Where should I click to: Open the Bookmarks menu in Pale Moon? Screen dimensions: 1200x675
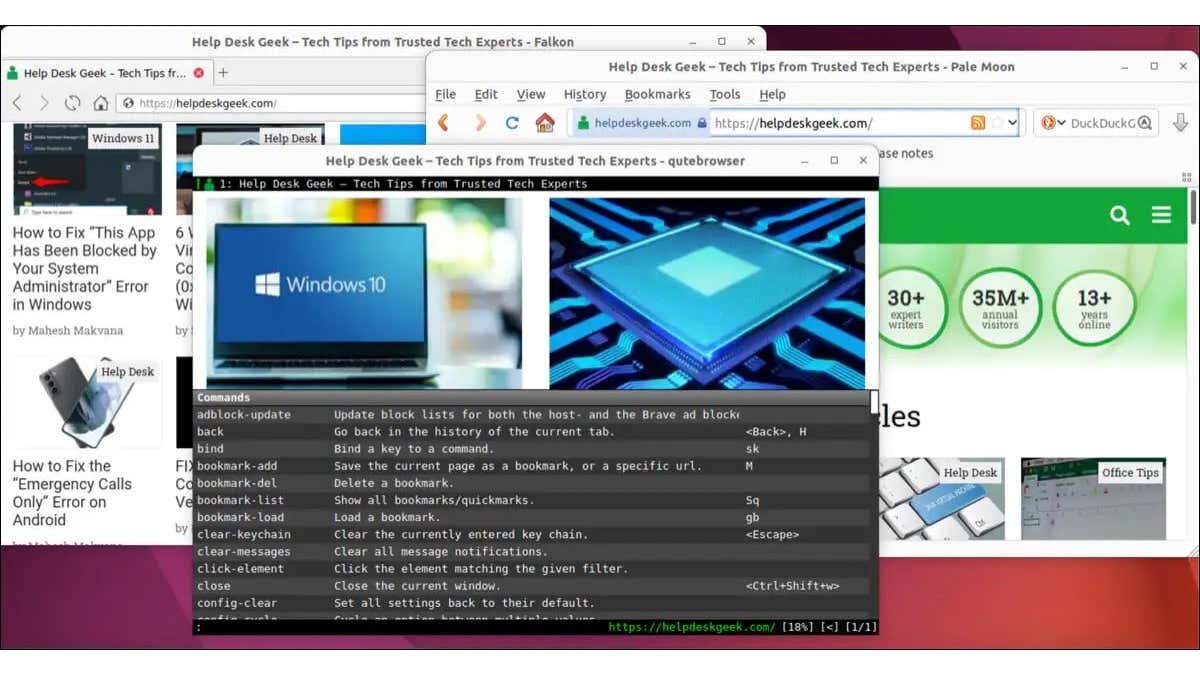click(x=657, y=94)
